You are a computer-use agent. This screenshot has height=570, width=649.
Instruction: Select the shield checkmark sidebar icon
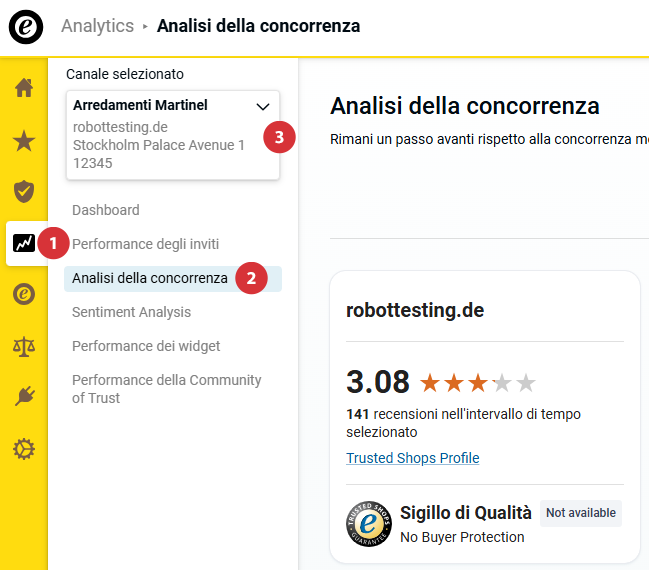[x=24, y=191]
